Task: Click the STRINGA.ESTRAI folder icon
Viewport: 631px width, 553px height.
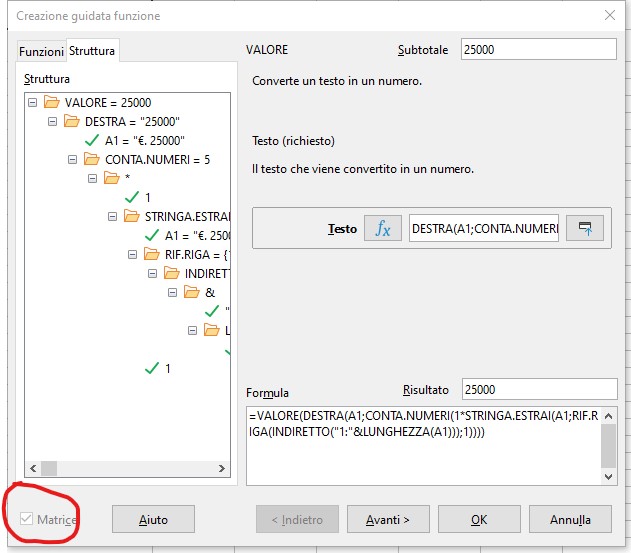Action: (131, 216)
